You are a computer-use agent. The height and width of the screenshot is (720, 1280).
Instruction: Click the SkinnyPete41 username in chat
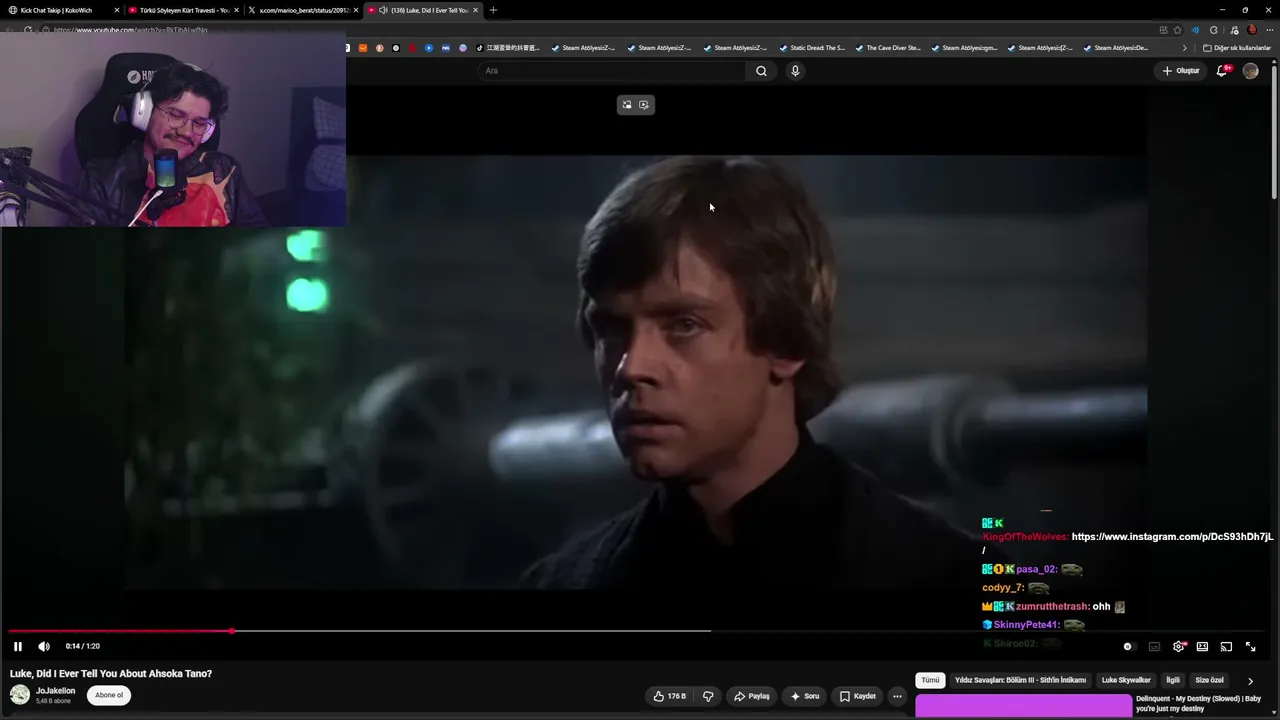tap(1026, 625)
